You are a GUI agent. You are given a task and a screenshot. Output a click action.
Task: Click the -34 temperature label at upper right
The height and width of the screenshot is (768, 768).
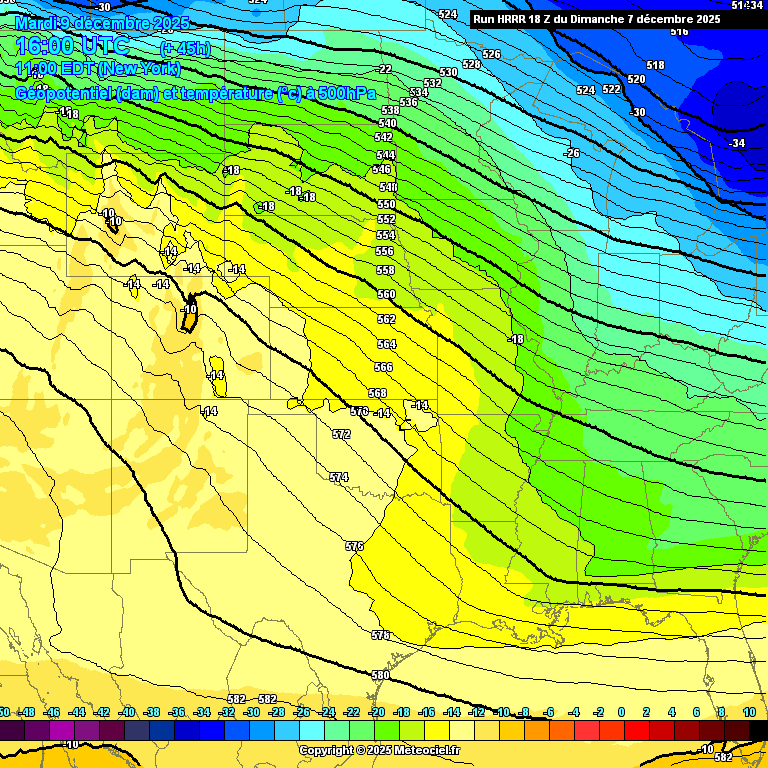737,143
